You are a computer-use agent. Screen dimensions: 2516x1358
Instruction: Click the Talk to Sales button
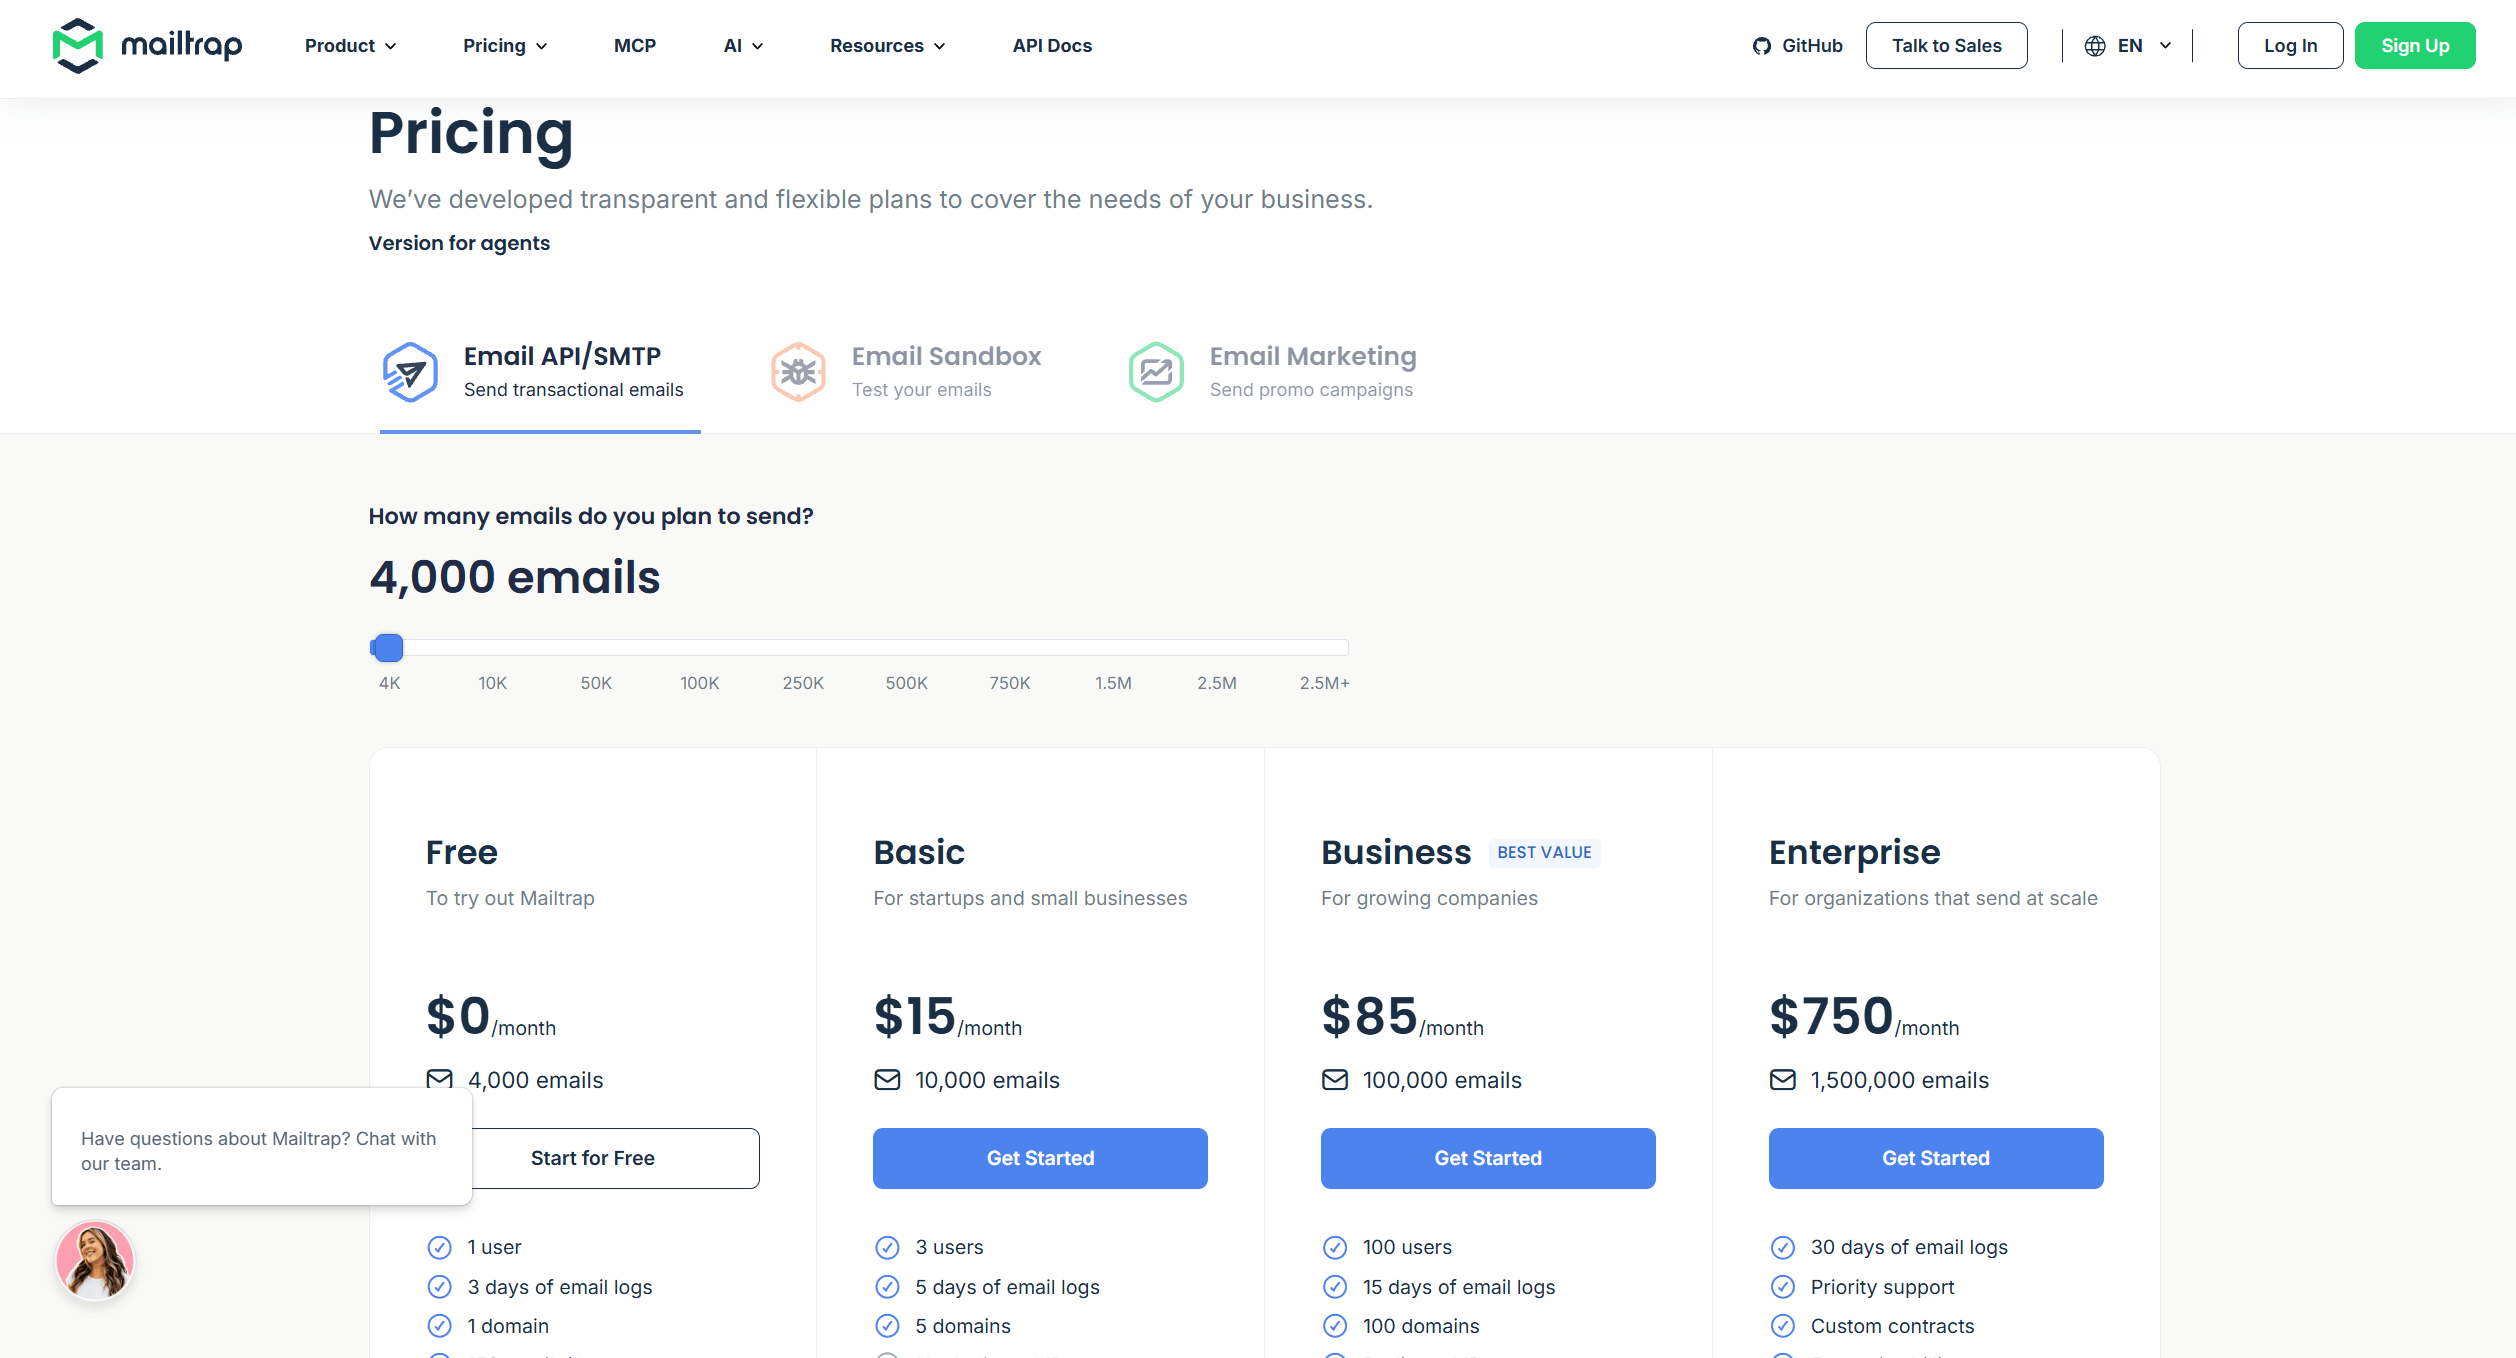(1946, 46)
